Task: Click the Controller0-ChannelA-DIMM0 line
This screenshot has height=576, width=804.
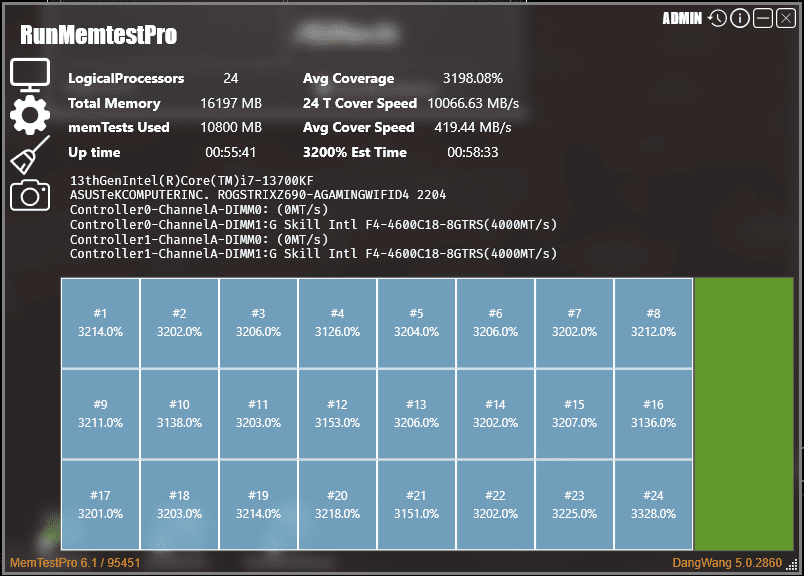Action: coord(199,210)
